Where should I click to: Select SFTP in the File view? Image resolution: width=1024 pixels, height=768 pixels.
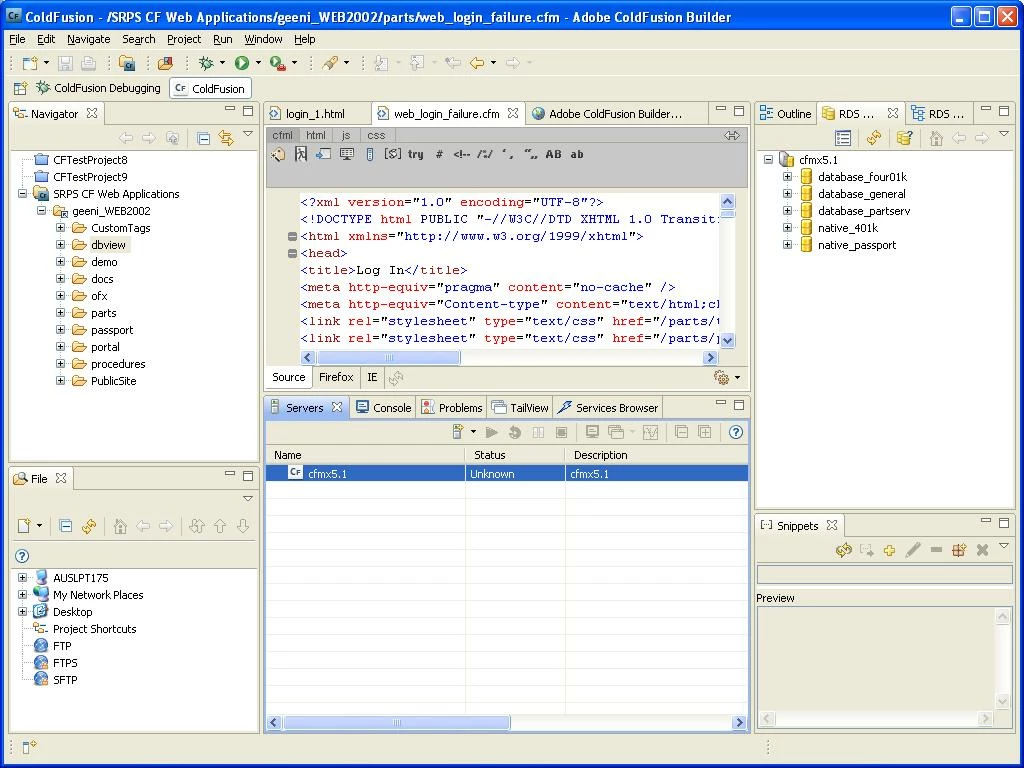pos(65,680)
